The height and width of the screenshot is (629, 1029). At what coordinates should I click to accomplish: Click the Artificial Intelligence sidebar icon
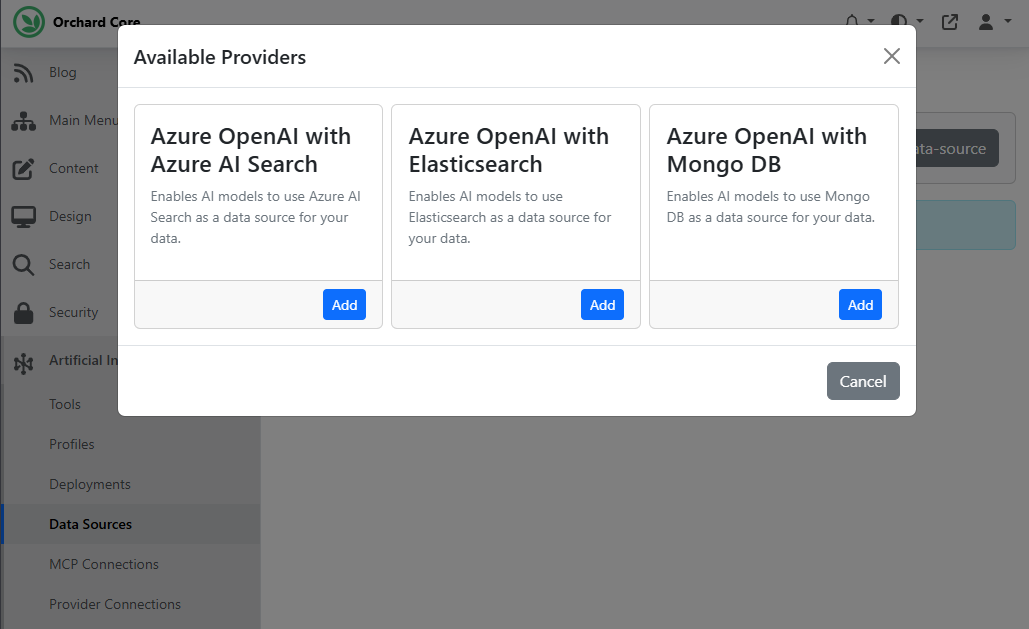tap(24, 363)
